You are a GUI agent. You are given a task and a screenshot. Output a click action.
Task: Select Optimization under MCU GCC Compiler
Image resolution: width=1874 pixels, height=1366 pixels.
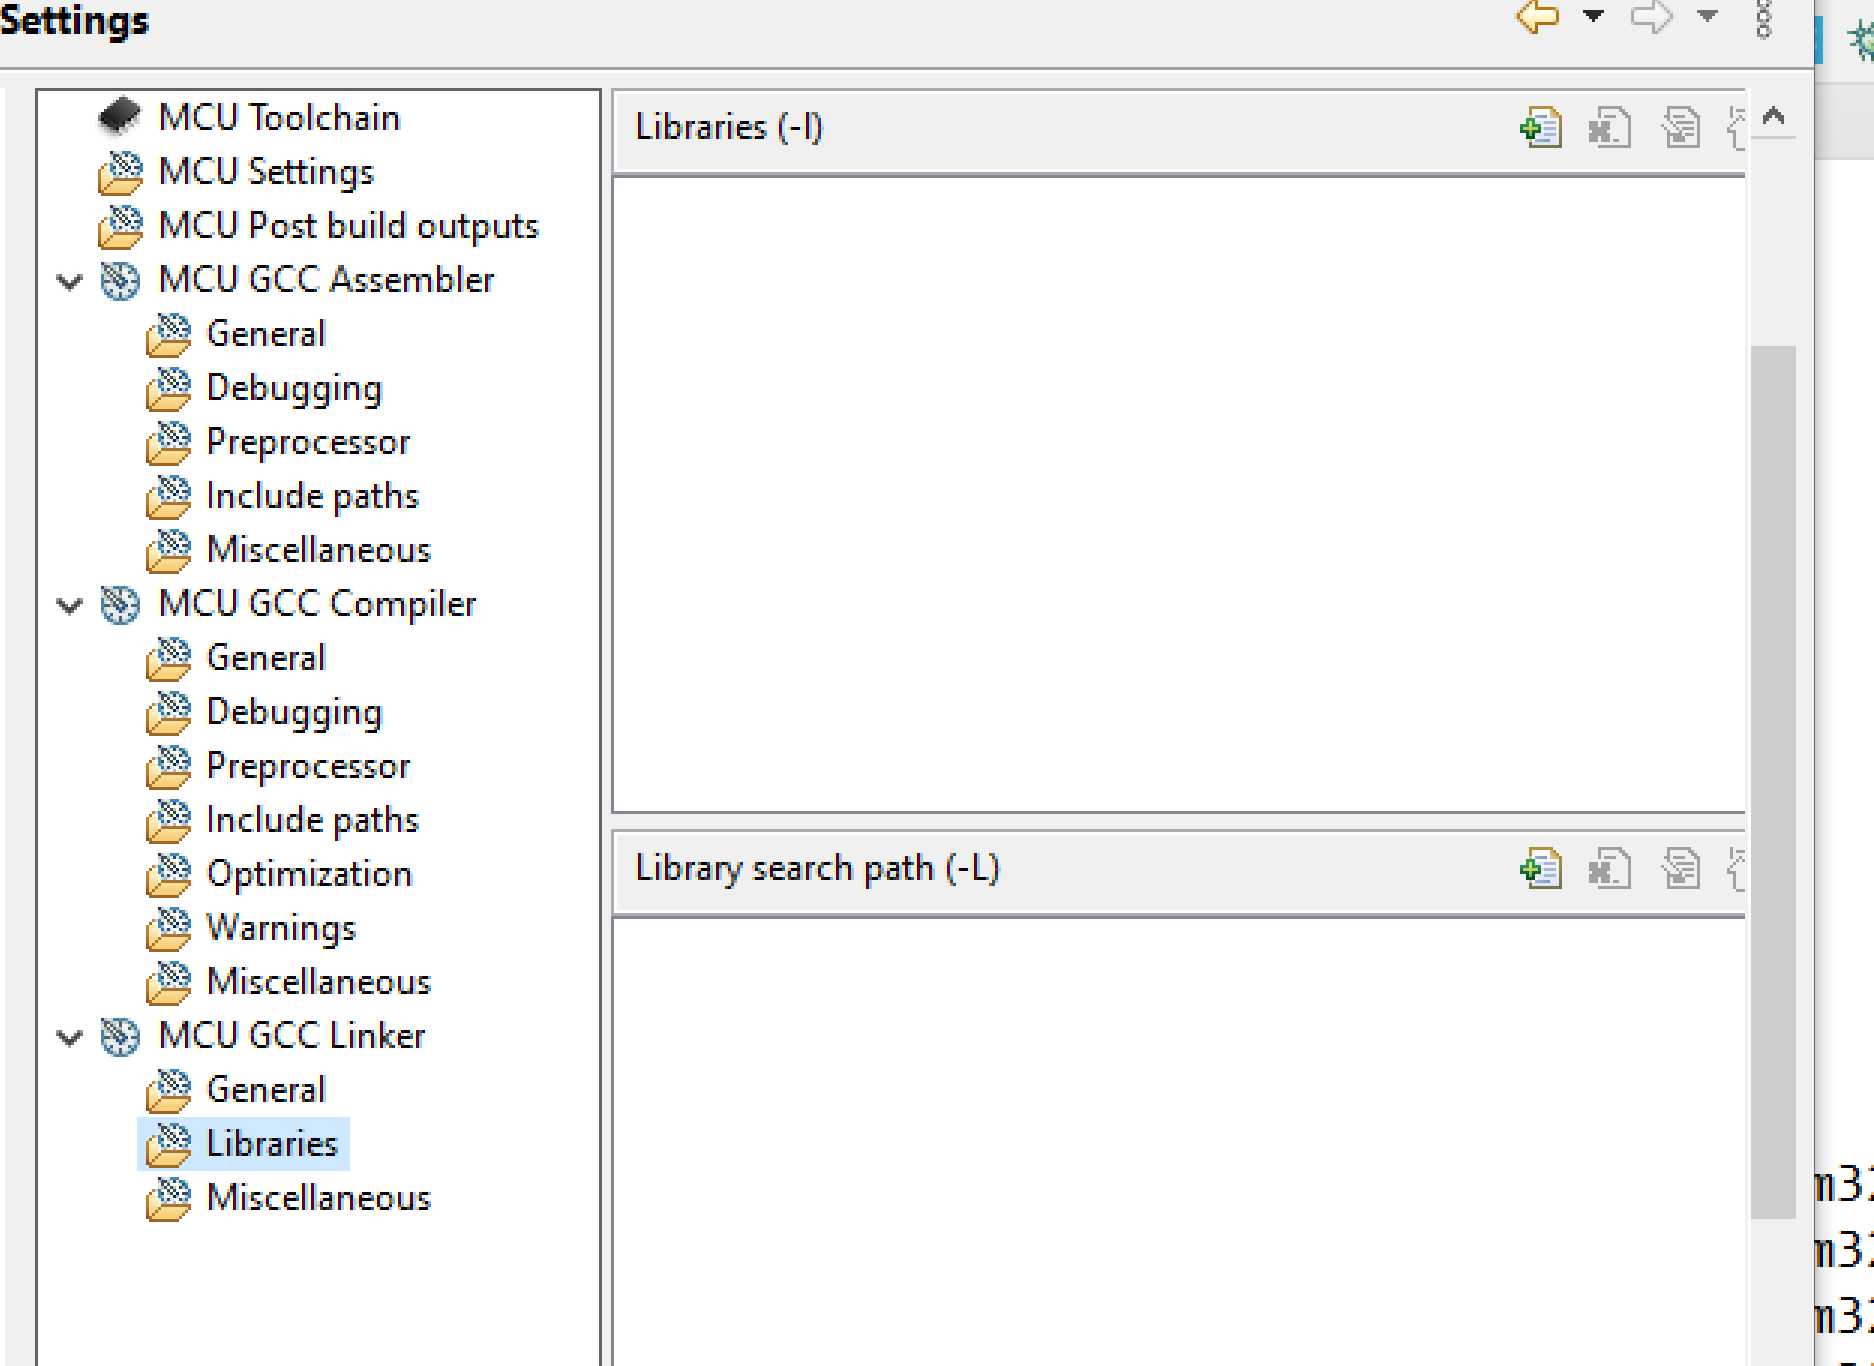point(308,873)
